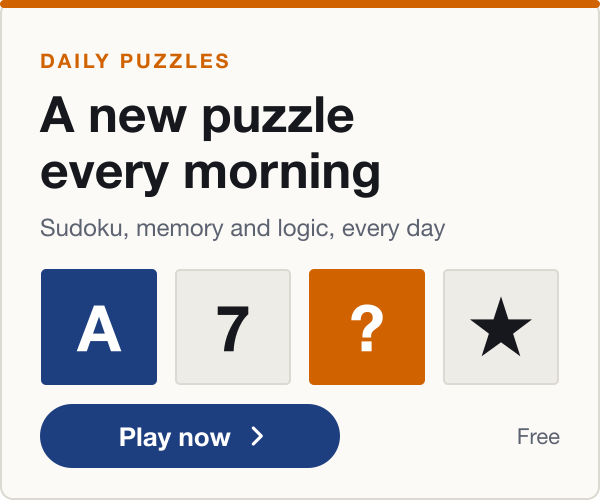Click the orange bar atop the card
Viewport: 600px width, 500px height.
(x=300, y=4)
